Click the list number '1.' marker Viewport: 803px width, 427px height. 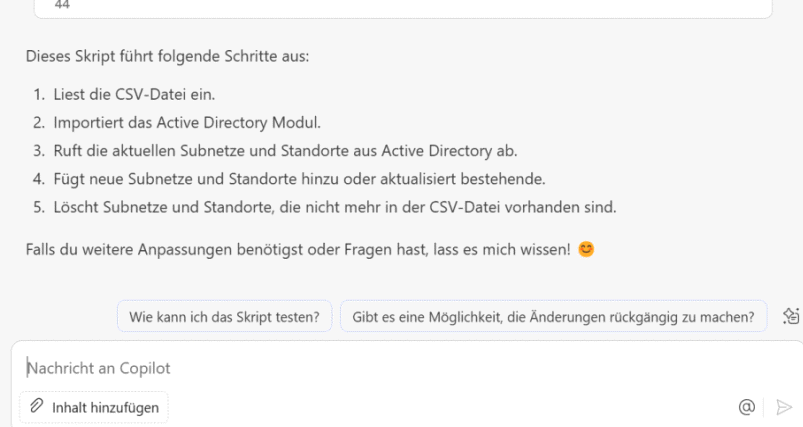(39, 95)
